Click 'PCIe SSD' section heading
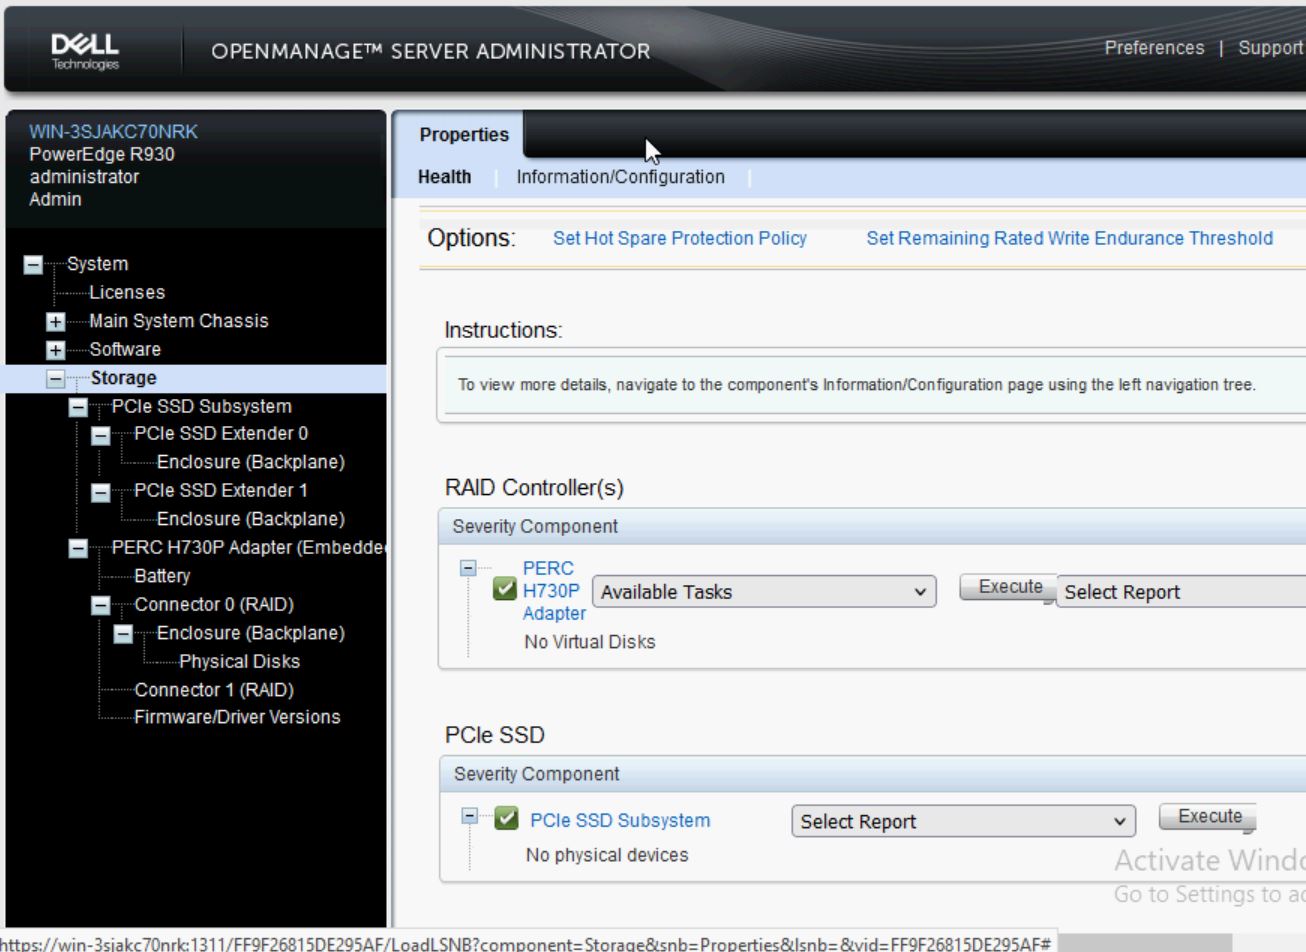1306x952 pixels. pyautogui.click(x=495, y=735)
